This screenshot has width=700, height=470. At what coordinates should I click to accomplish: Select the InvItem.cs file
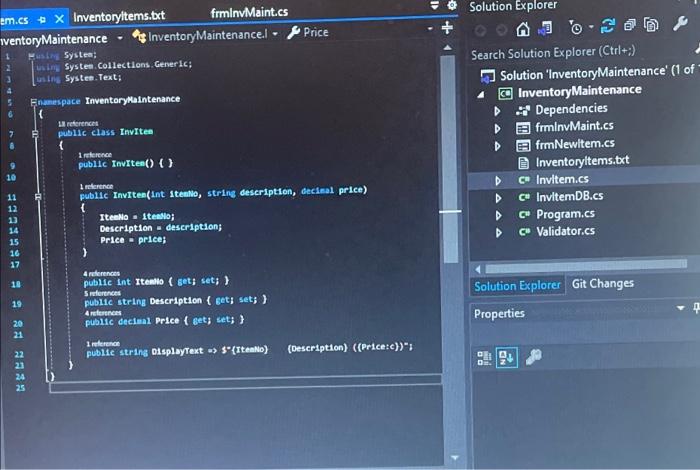pos(562,179)
